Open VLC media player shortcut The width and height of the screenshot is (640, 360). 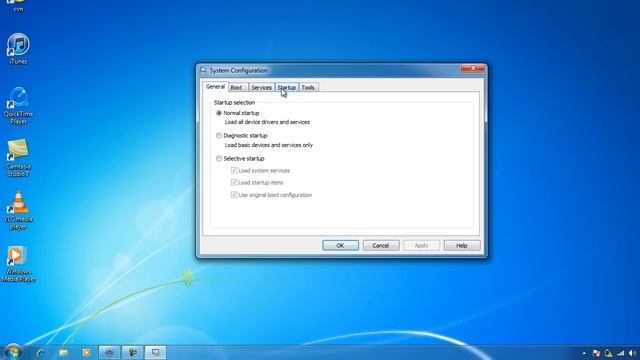[18, 210]
